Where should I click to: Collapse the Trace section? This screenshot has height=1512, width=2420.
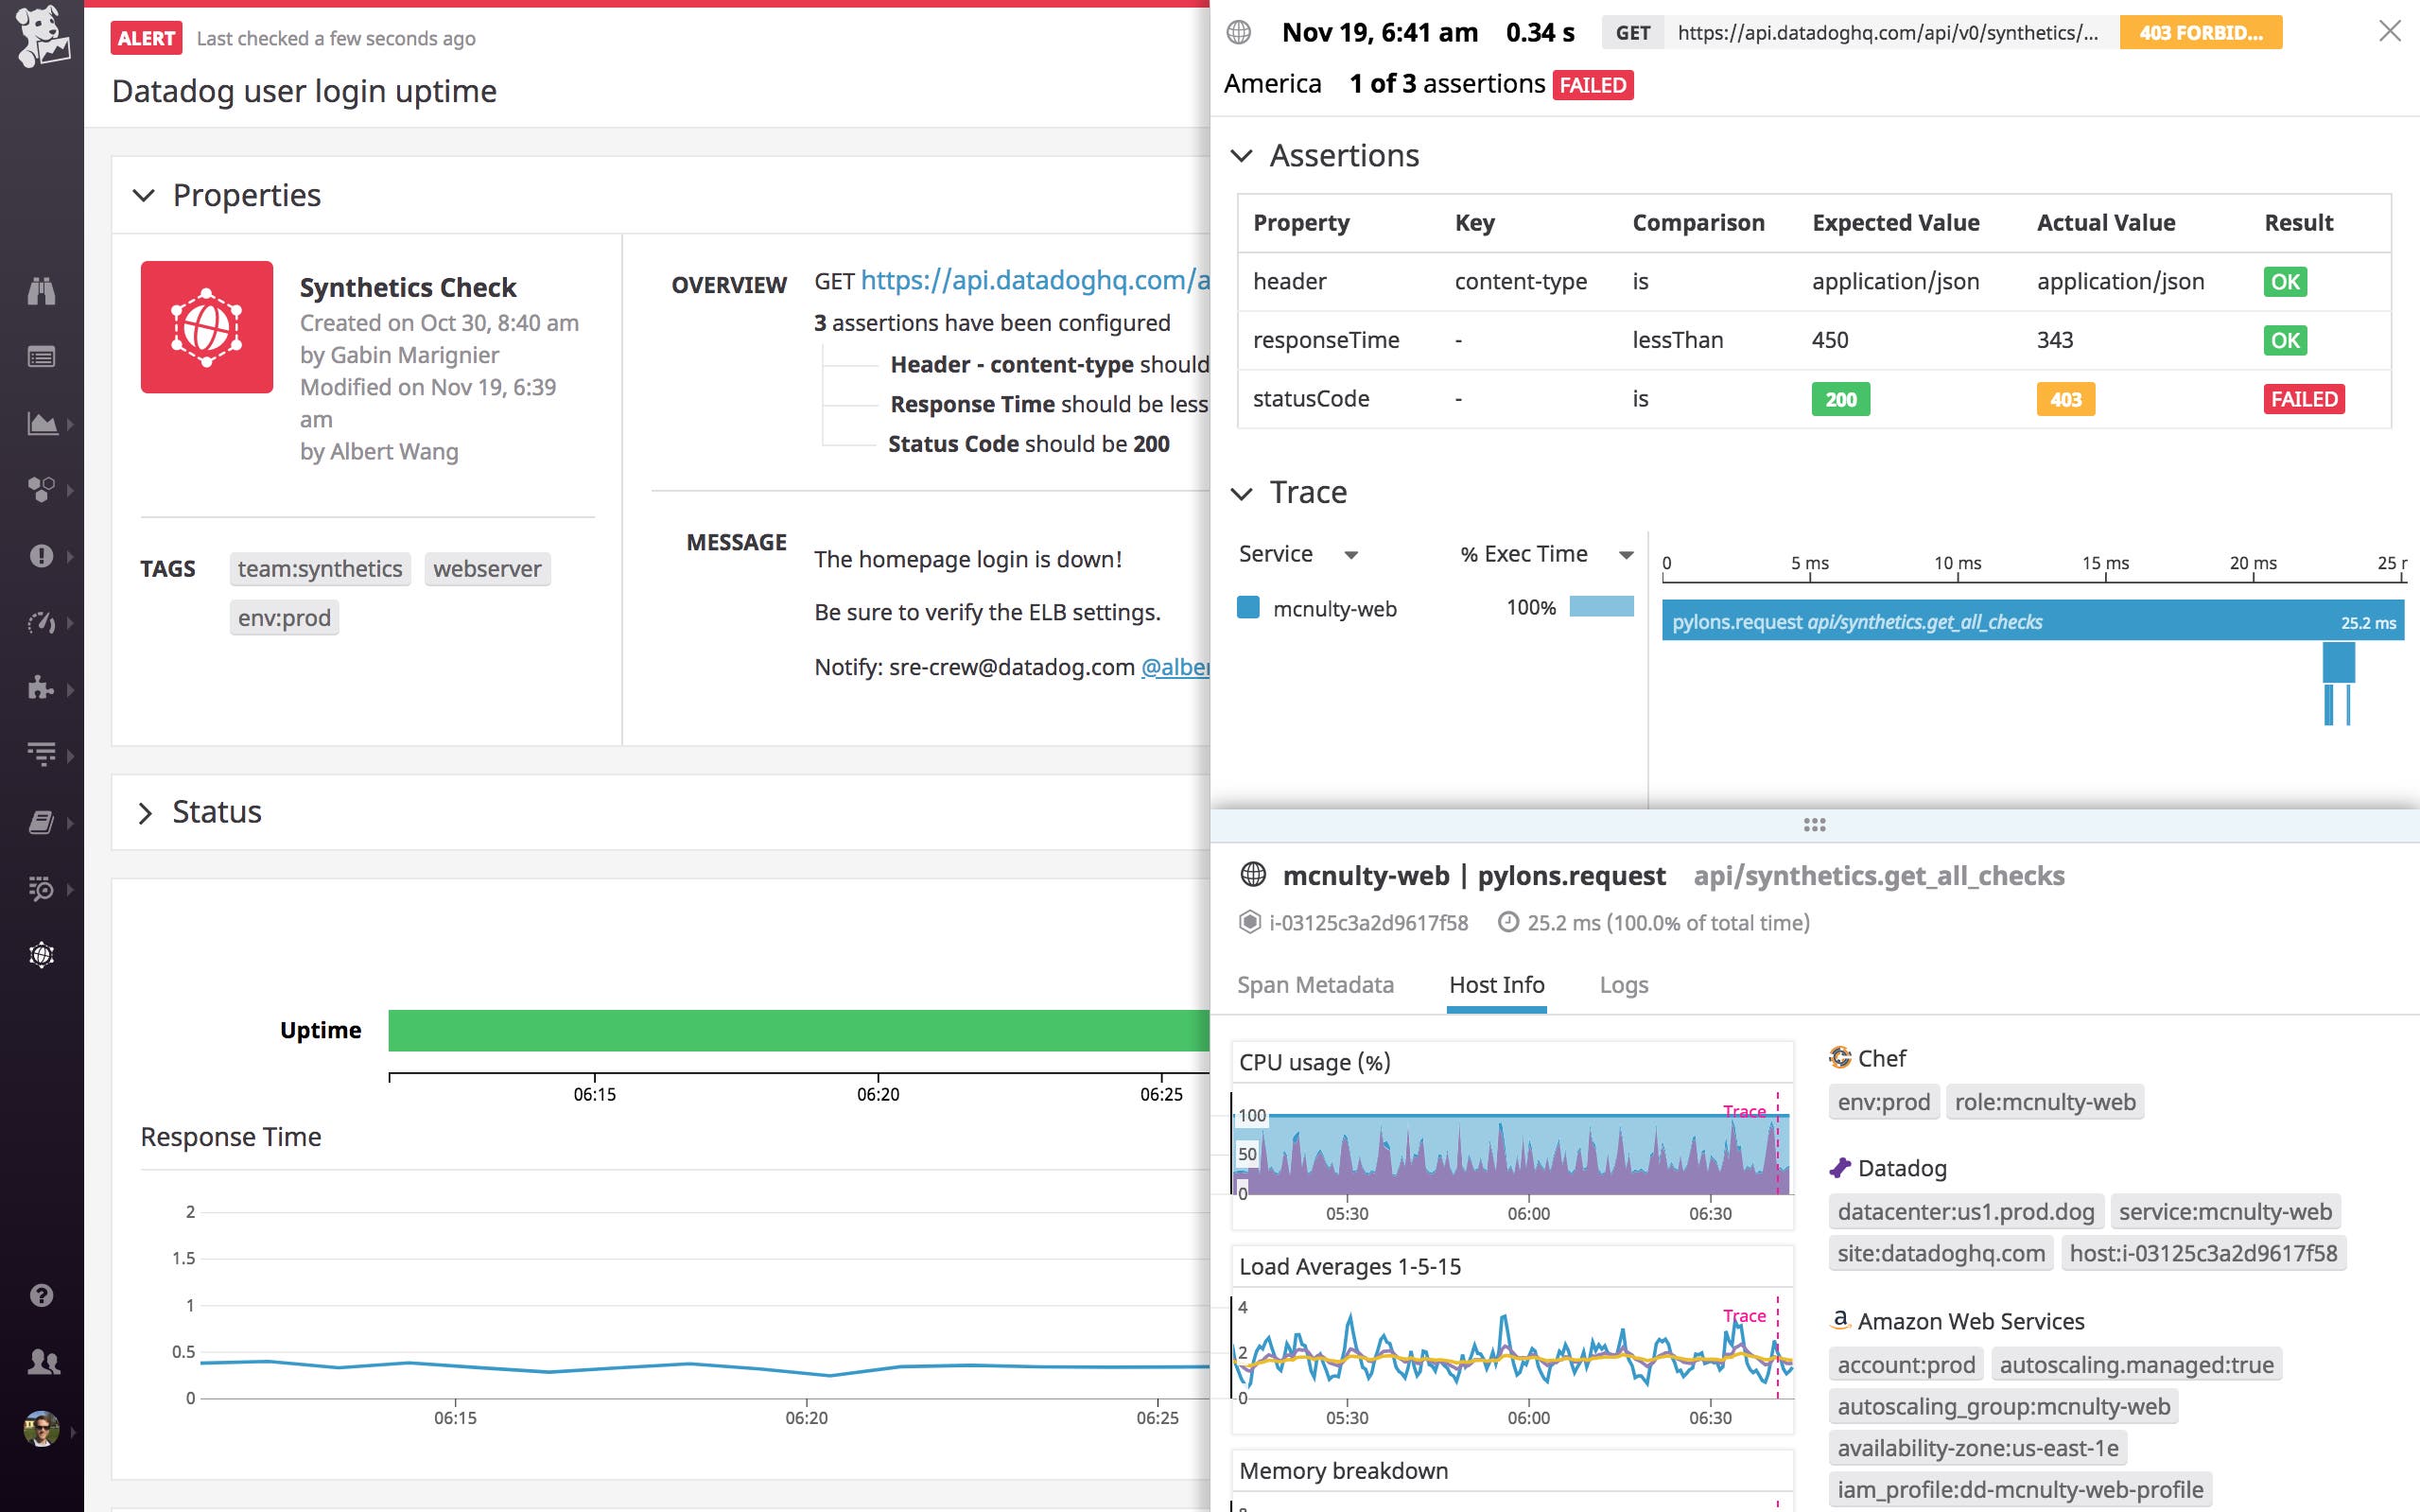point(1243,493)
